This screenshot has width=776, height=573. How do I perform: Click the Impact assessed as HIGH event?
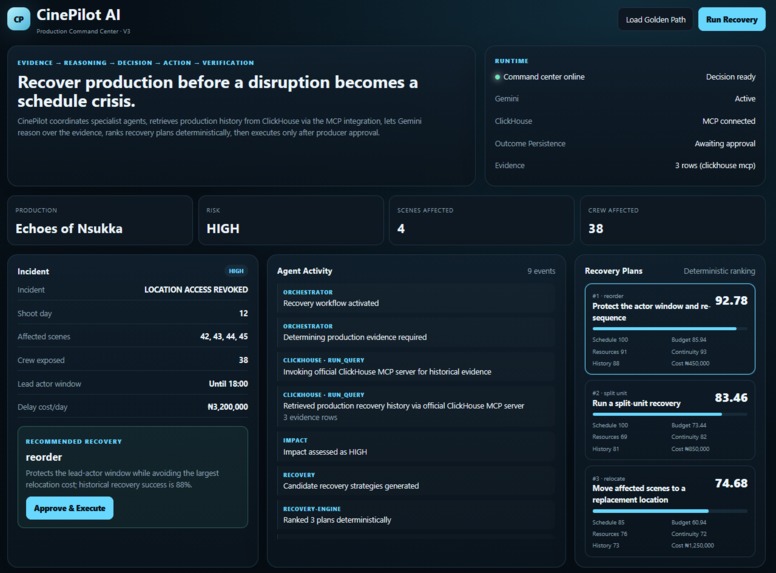point(416,447)
